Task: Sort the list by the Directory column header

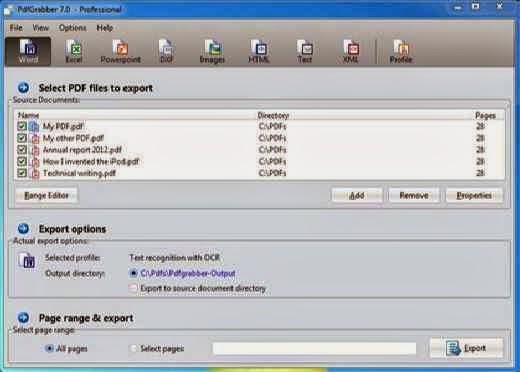Action: pyautogui.click(x=273, y=115)
